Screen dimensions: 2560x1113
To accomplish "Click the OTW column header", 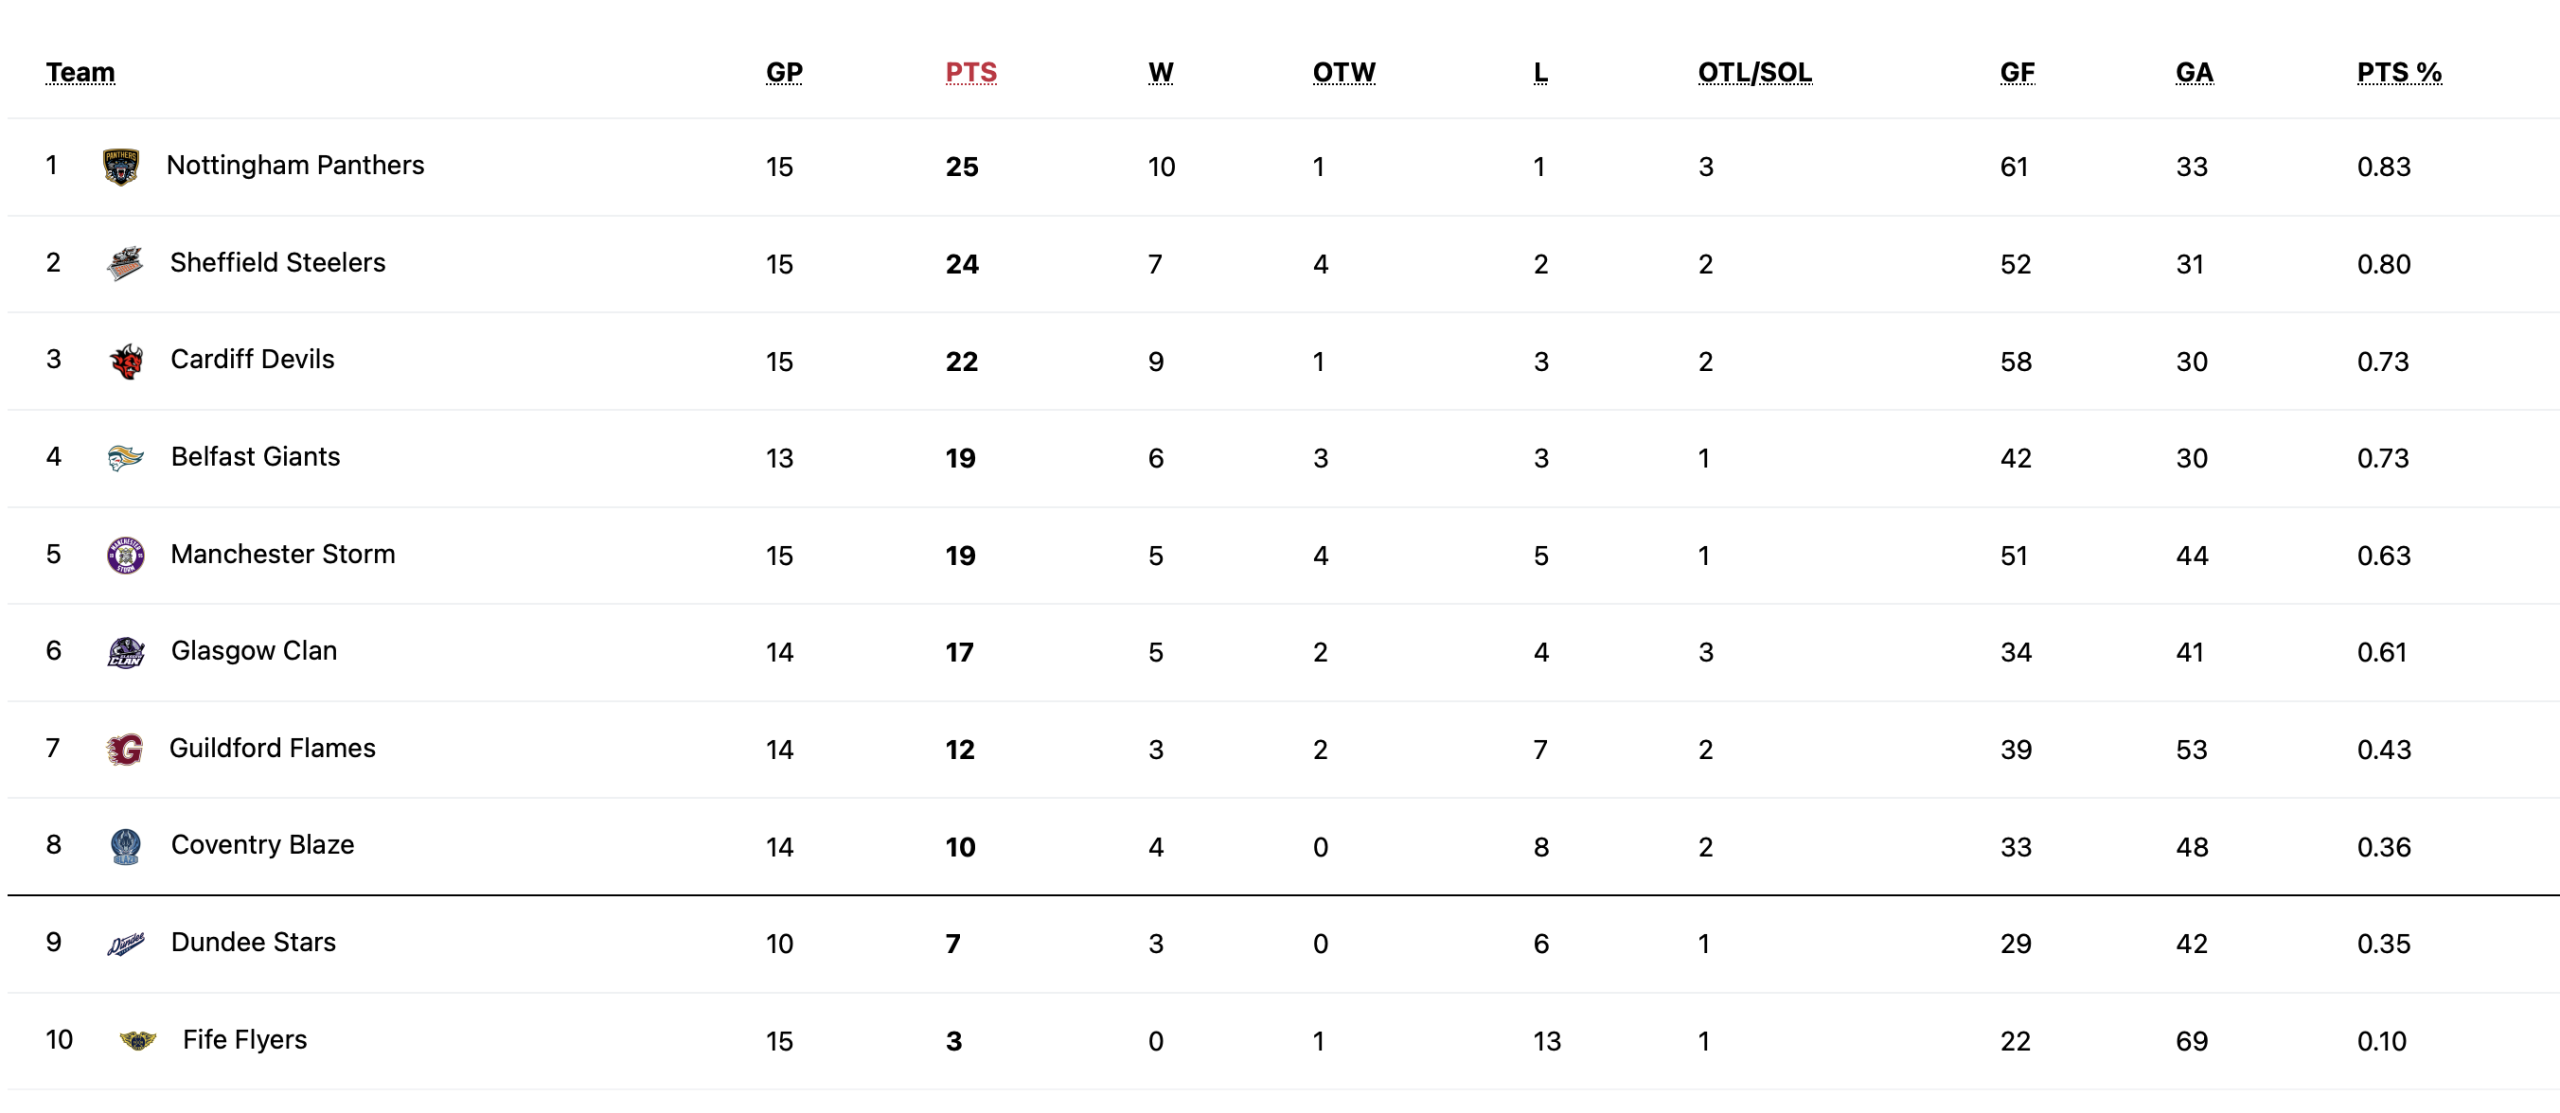I will click(x=1343, y=72).
